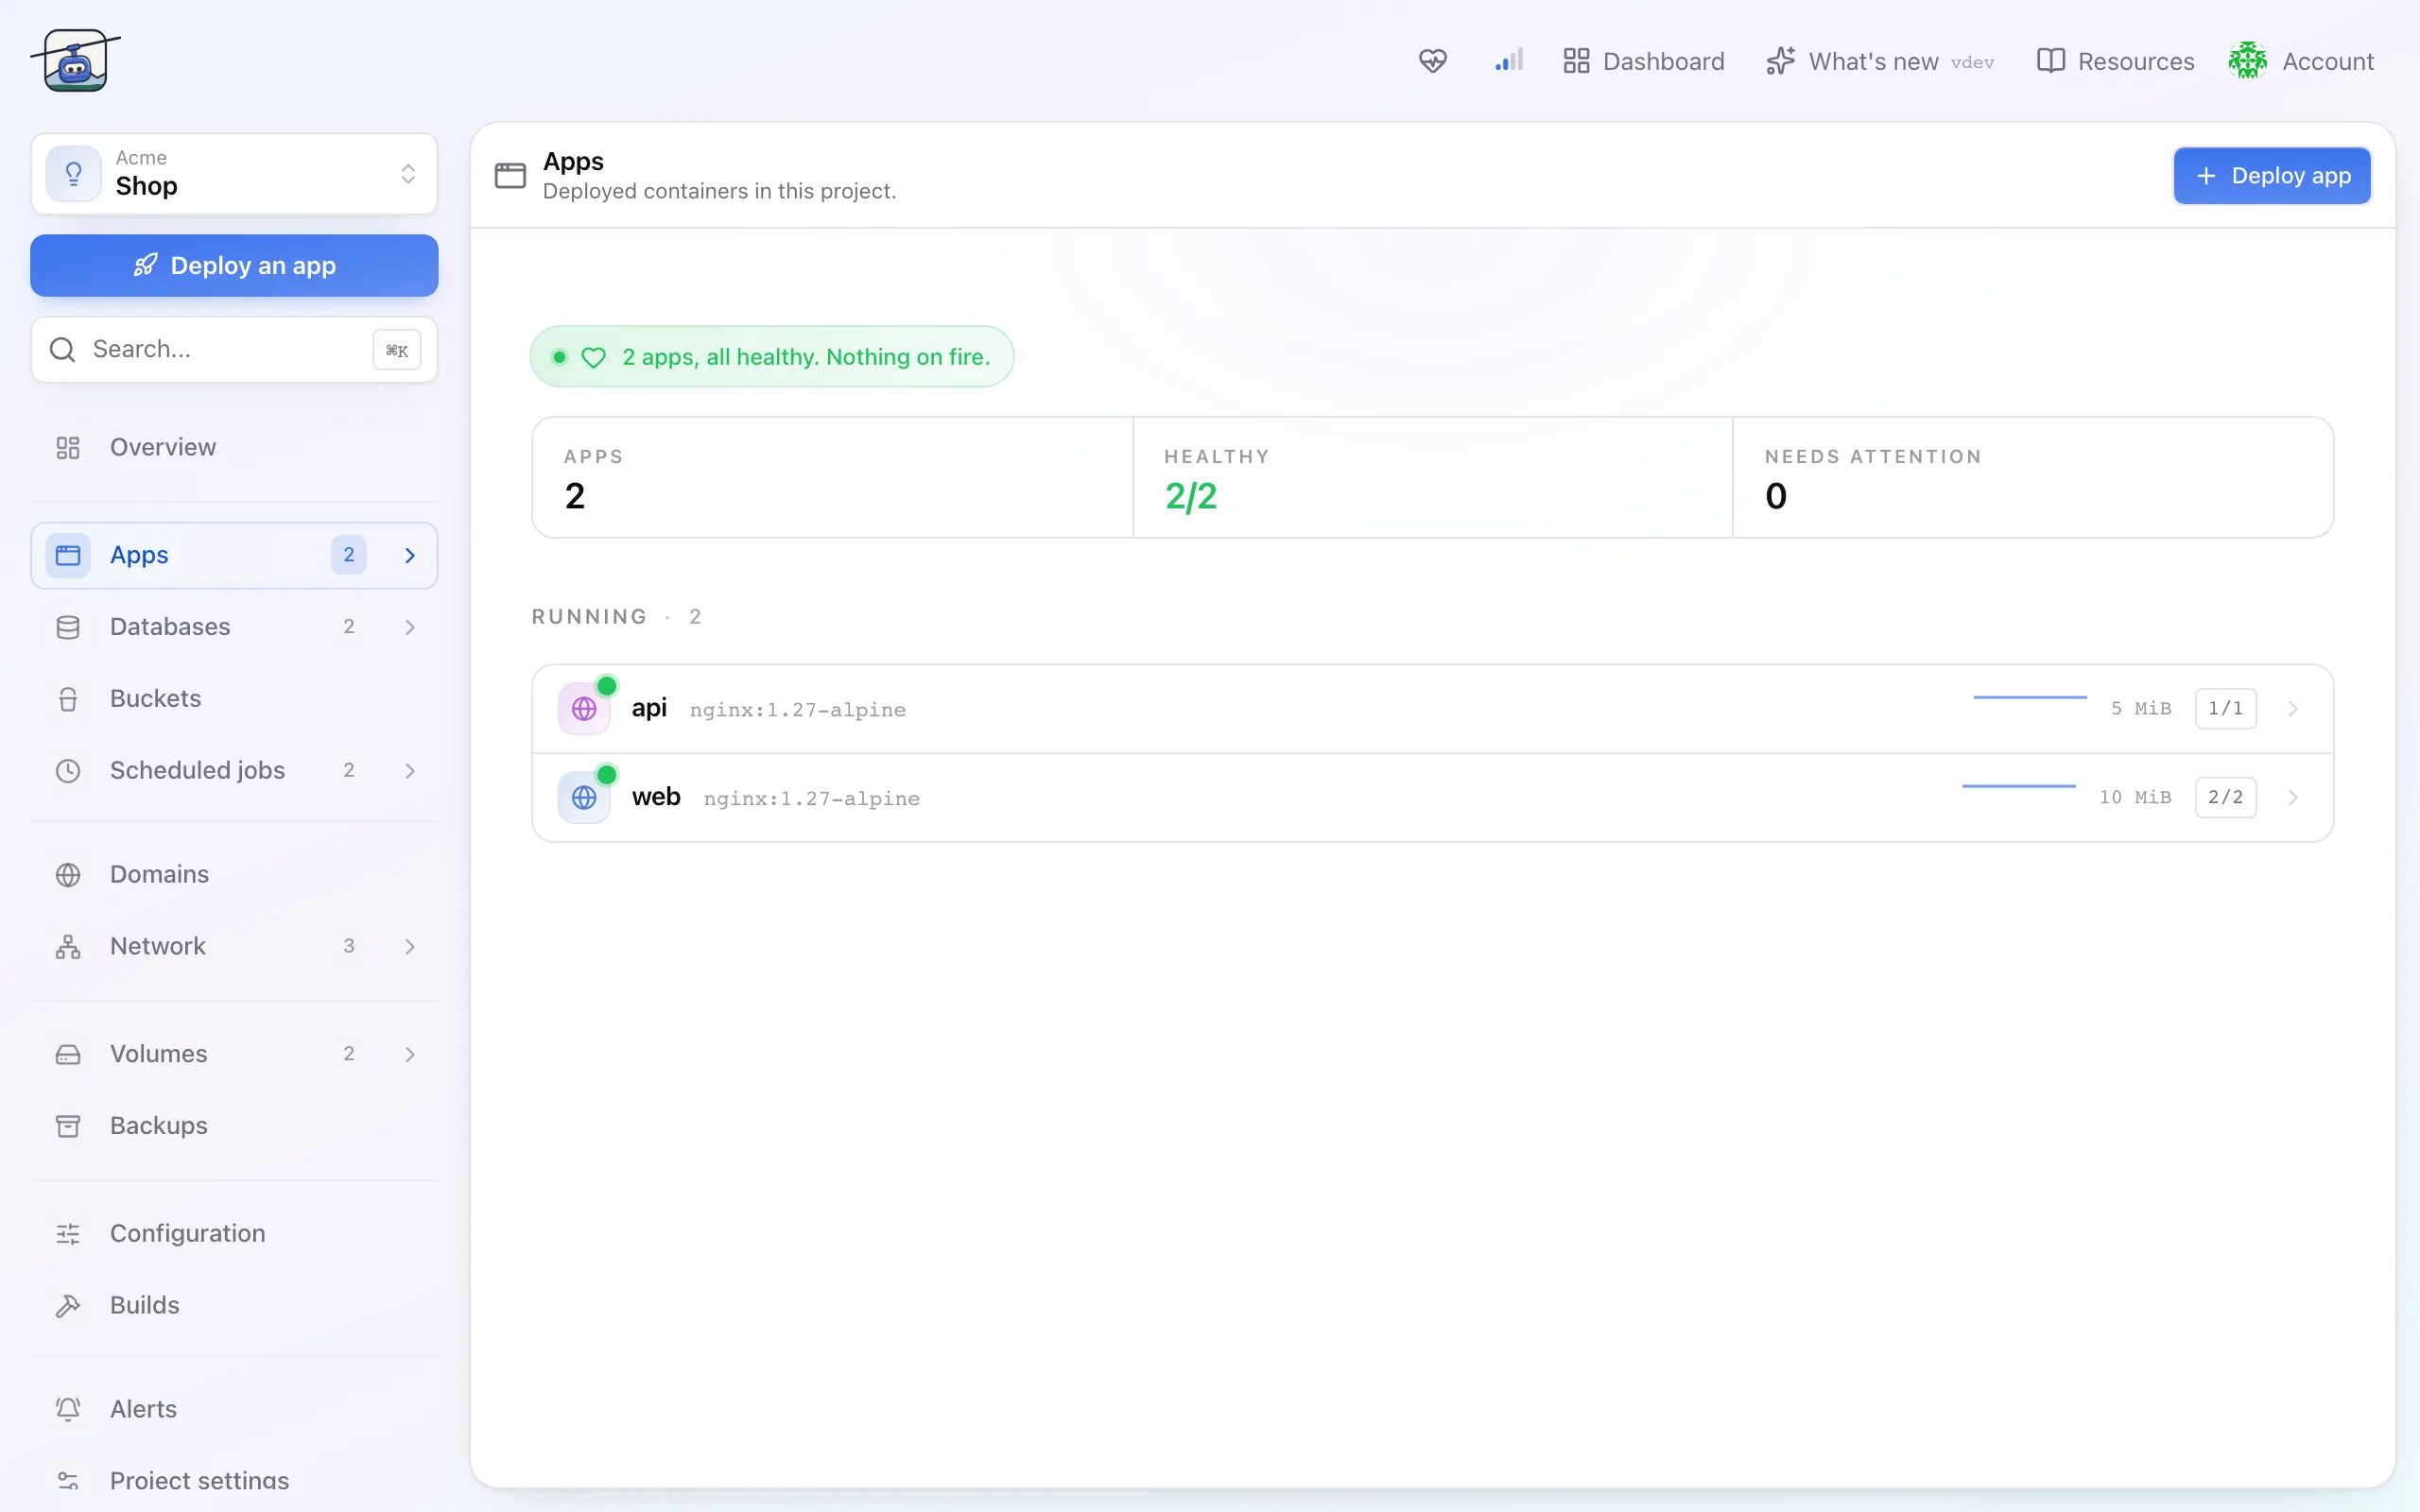Viewport: 2420px width, 1512px height.
Task: Expand the api row chevron
Action: coord(2293,709)
